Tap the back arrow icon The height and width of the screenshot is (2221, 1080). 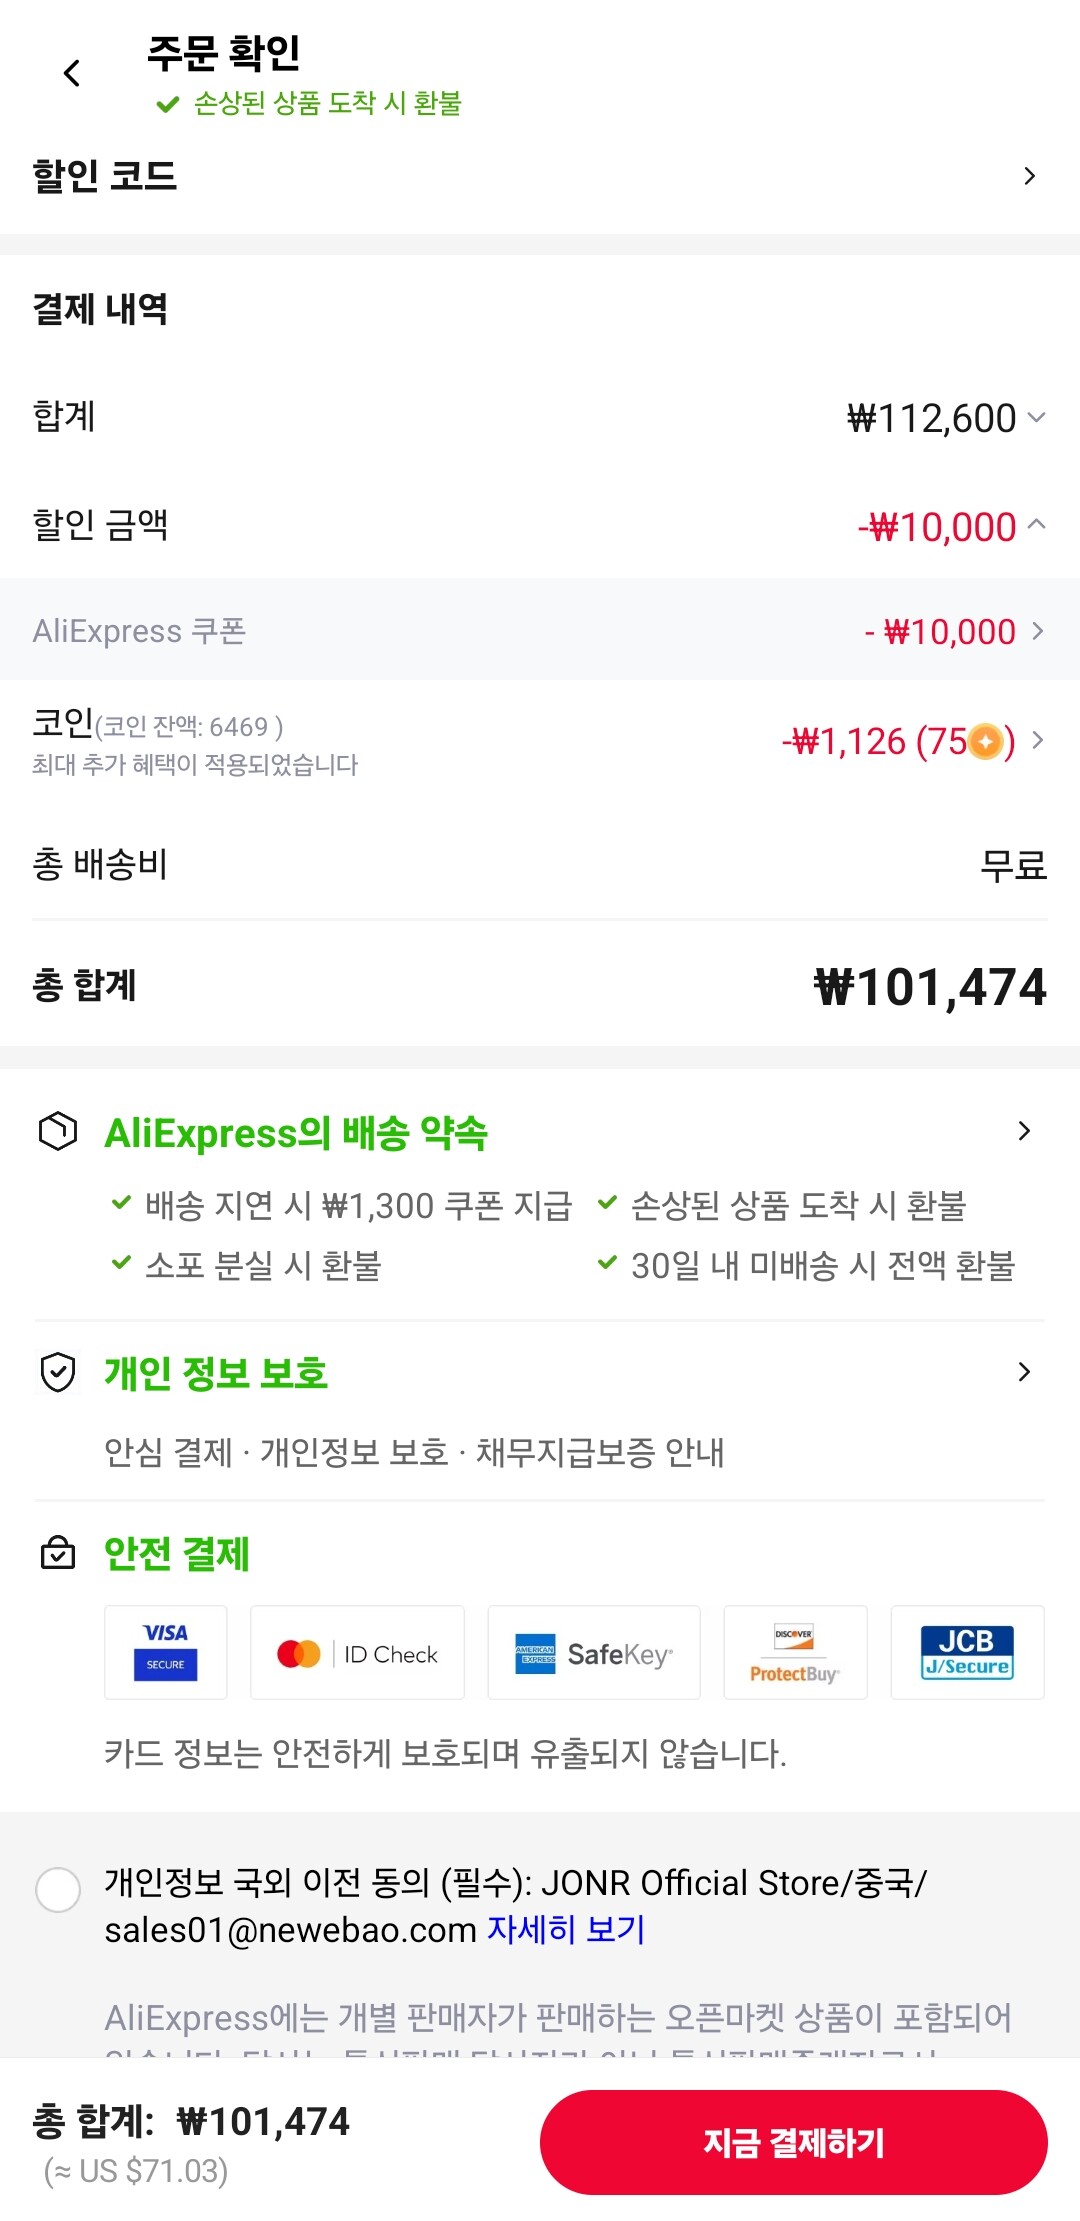72,73
